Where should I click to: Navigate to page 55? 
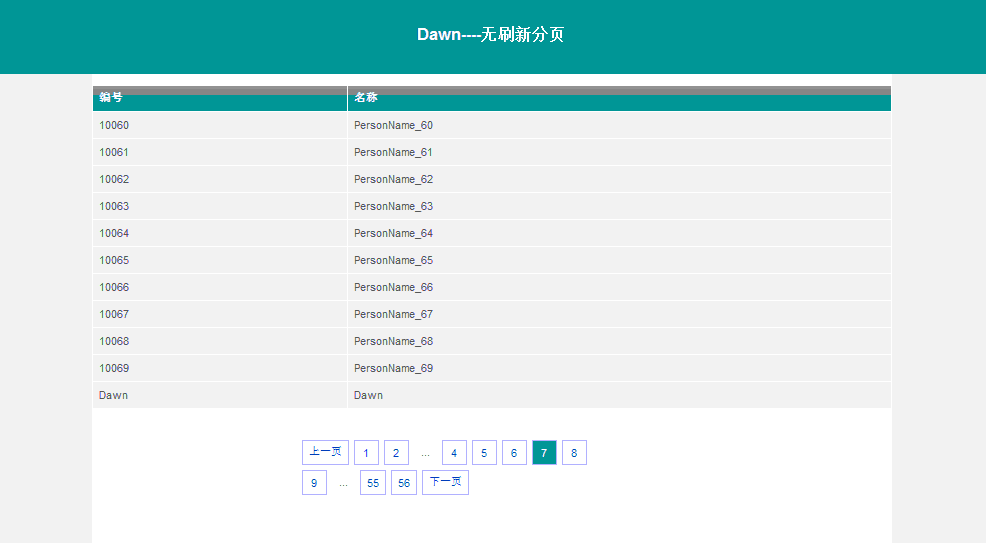pyautogui.click(x=373, y=483)
